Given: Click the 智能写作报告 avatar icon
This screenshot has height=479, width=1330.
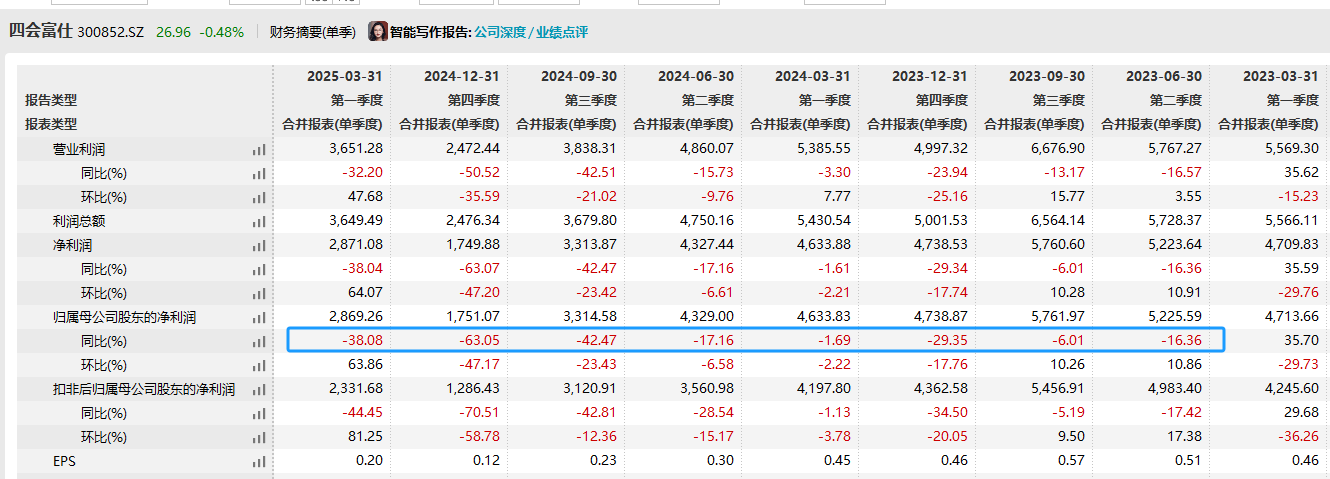Looking at the screenshot, I should (x=378, y=32).
